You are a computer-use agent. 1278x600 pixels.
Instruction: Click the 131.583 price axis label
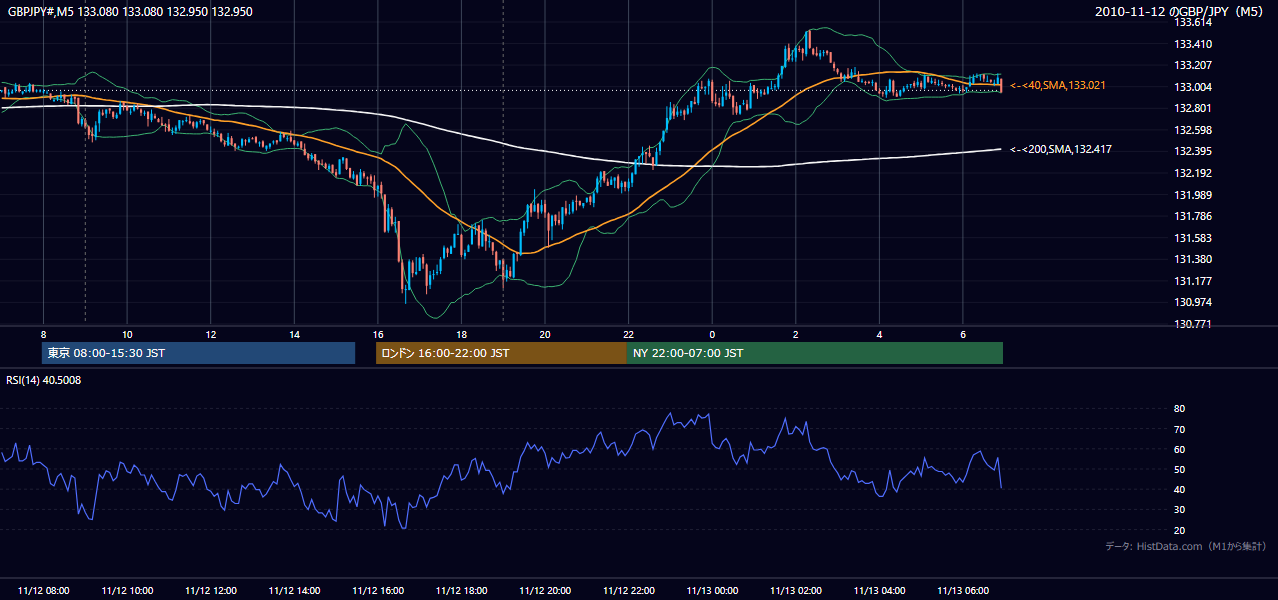click(1193, 238)
